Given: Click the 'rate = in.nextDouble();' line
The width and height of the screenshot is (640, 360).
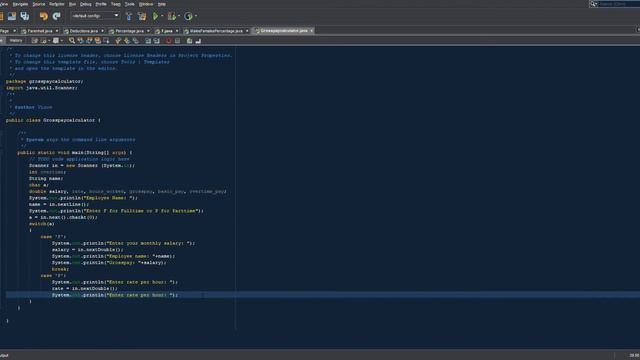Looking at the screenshot, I should 84,289.
